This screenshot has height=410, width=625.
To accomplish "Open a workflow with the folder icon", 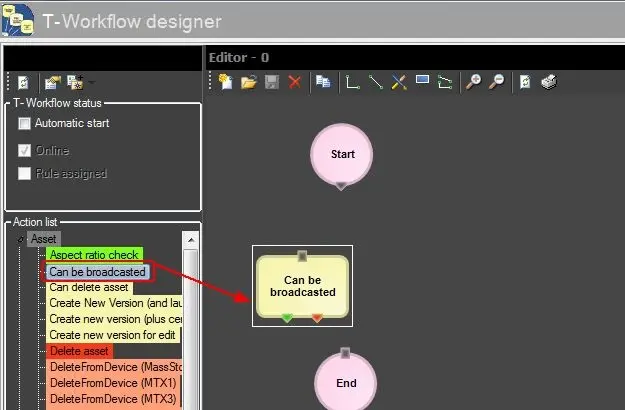I will point(248,83).
